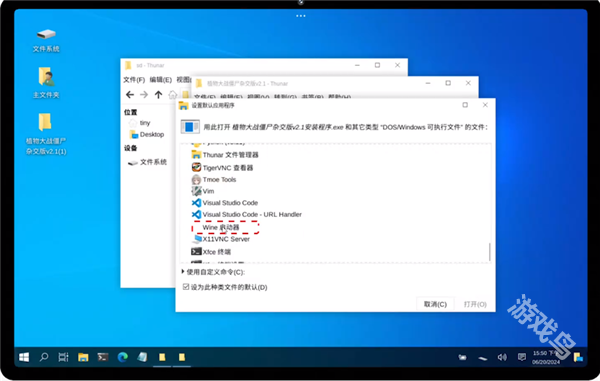Go forward in sd Thunar window

(144, 94)
